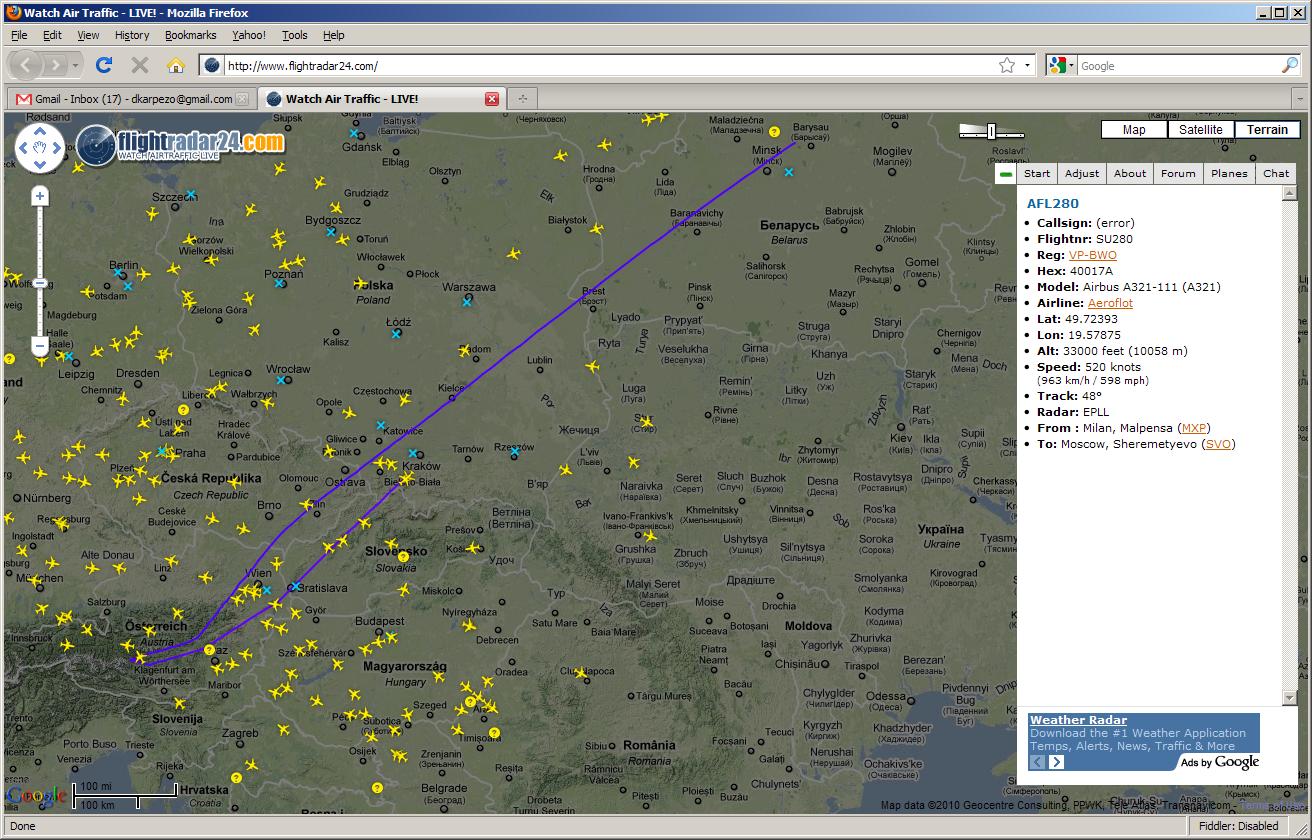1312x840 pixels.
Task: Open the Bookmarks menu
Action: click(x=190, y=35)
